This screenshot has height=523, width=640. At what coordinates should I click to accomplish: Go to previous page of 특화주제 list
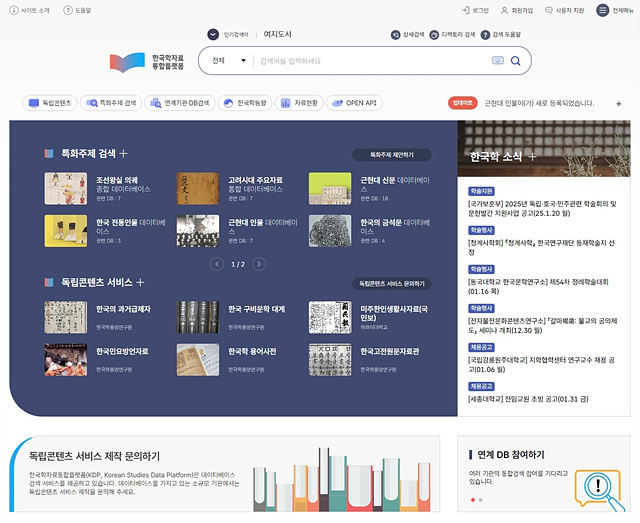click(x=217, y=264)
